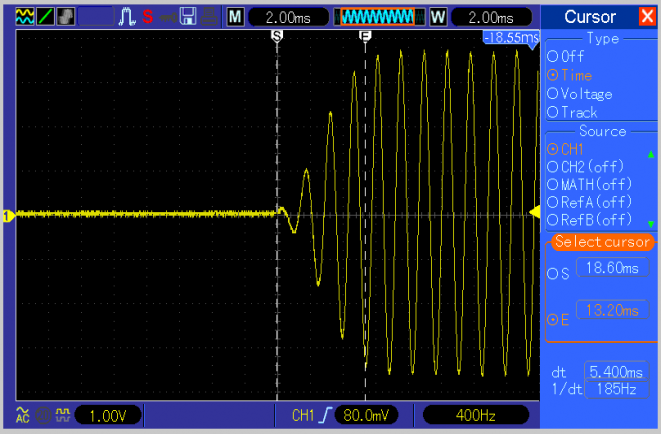This screenshot has width=661, height=434.
Task: Click the Select cursor button
Action: pos(602,243)
